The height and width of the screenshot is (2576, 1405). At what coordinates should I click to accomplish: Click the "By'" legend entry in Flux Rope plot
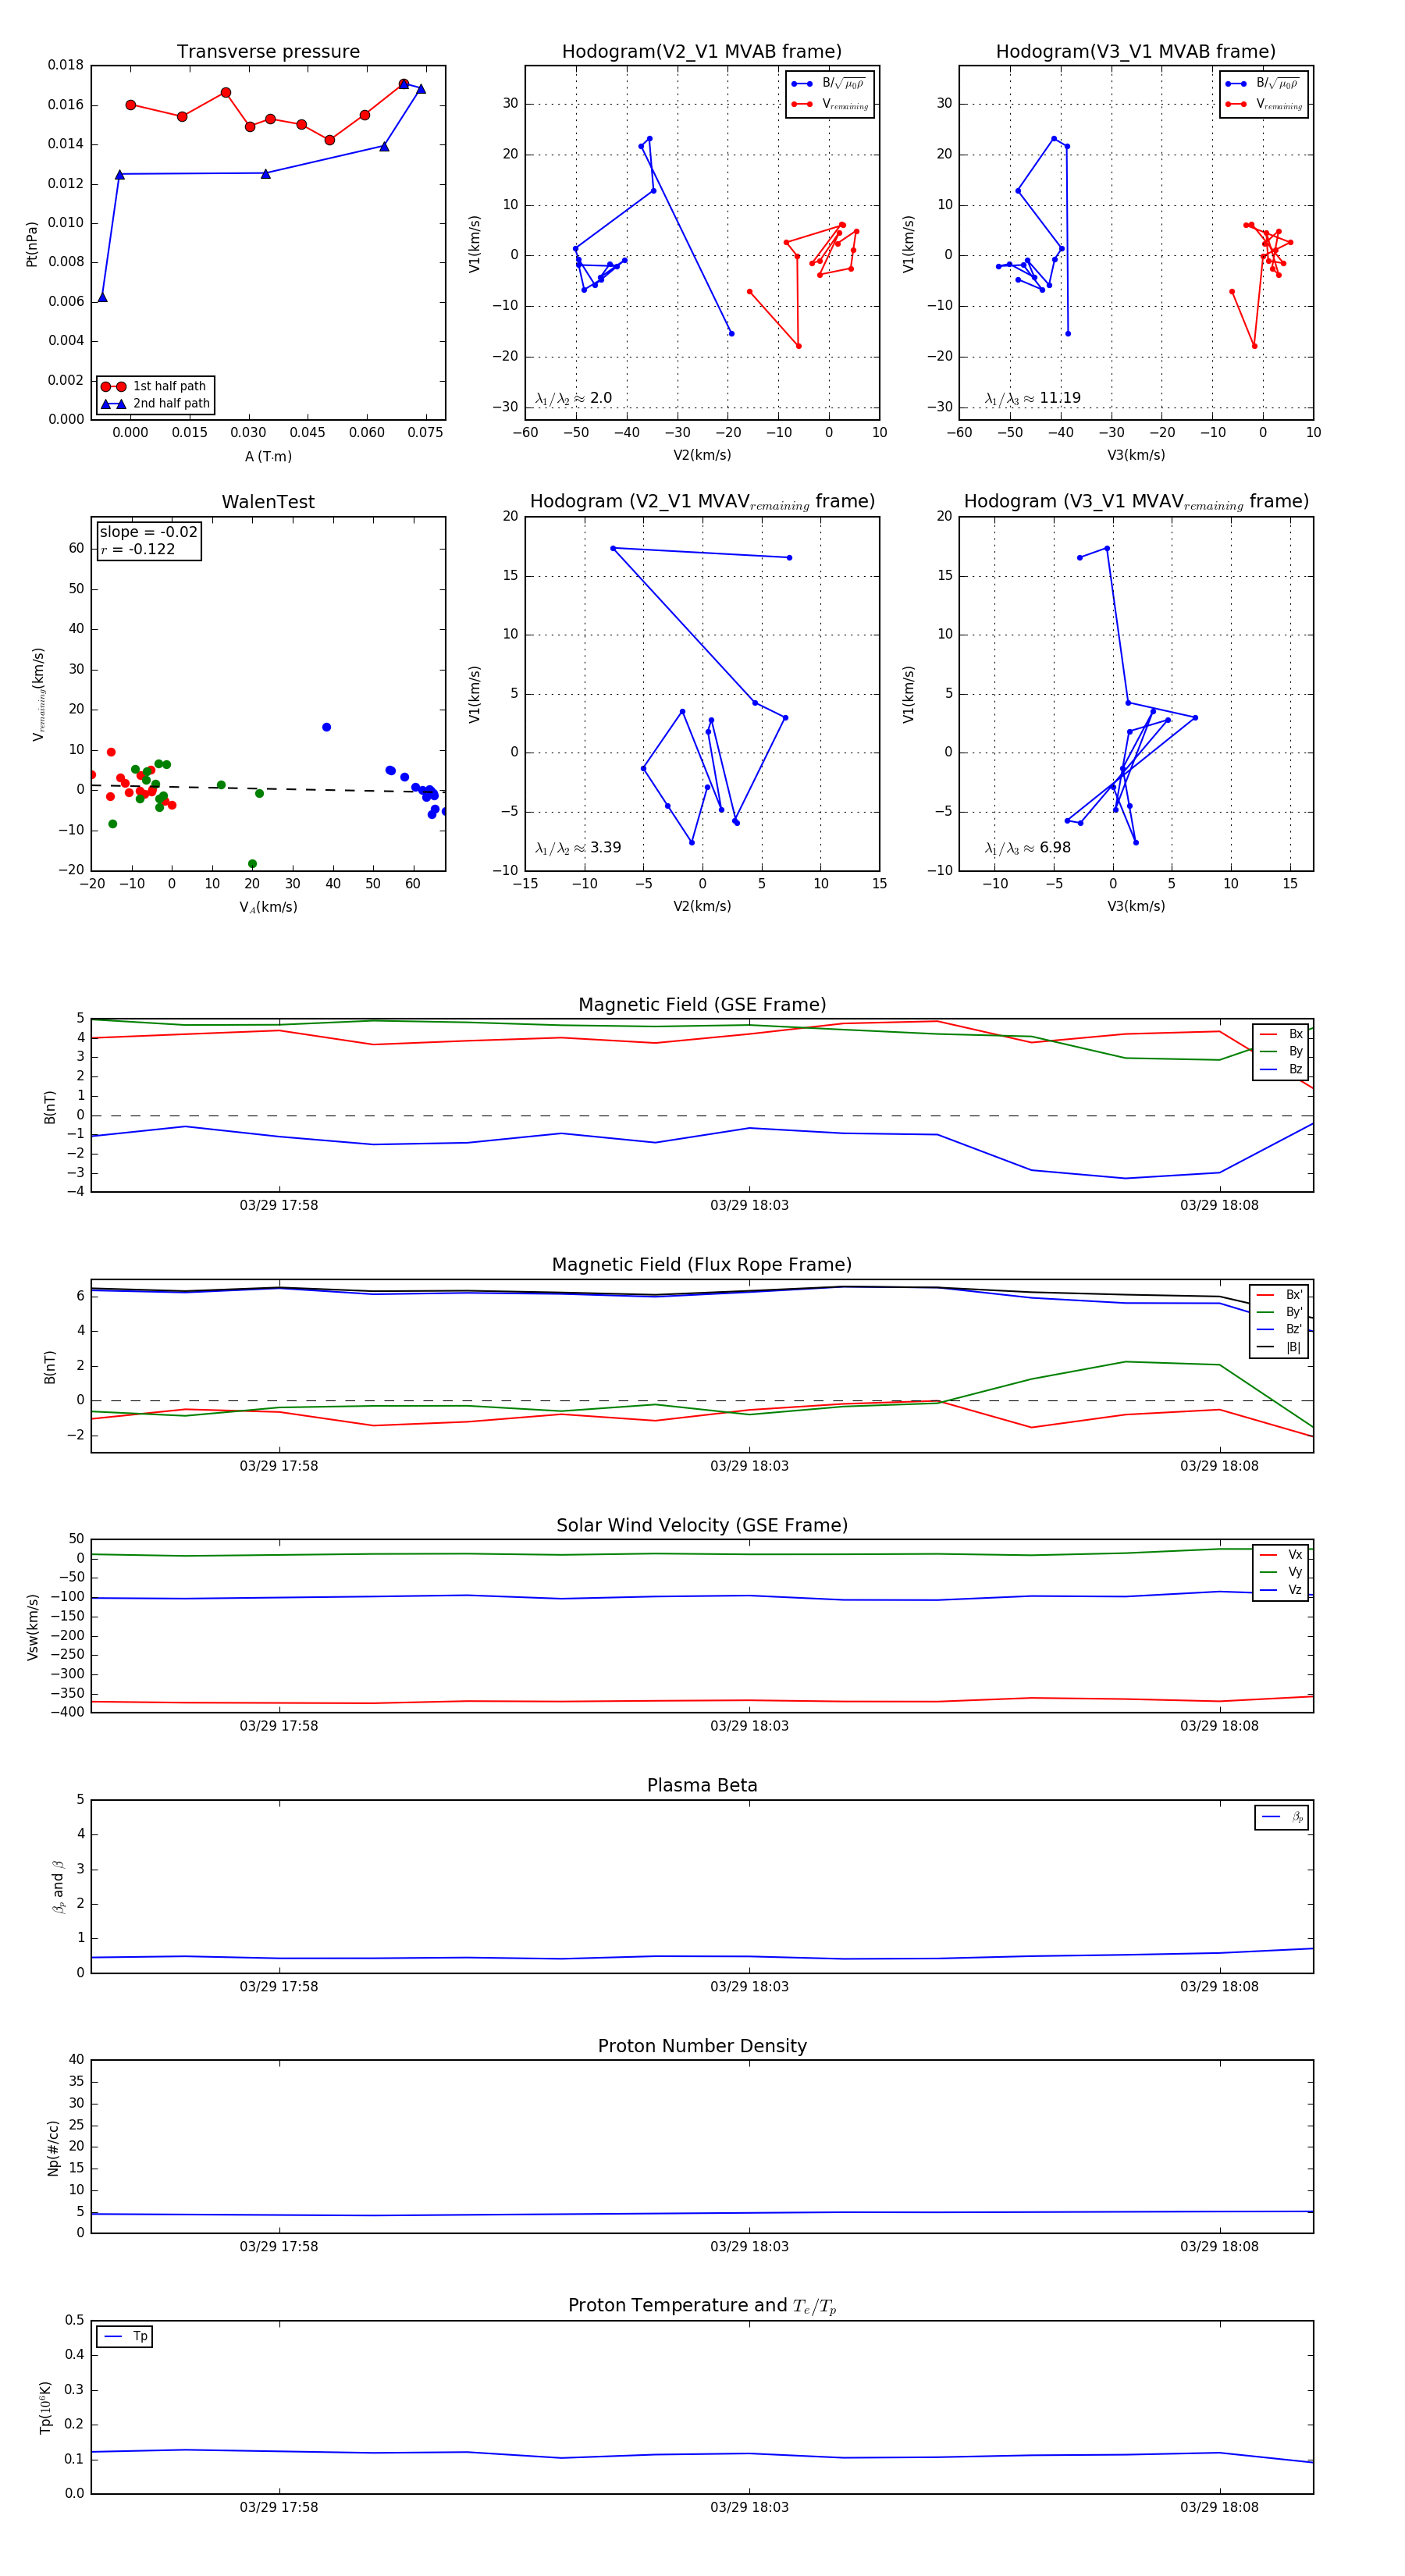click(1280, 1312)
